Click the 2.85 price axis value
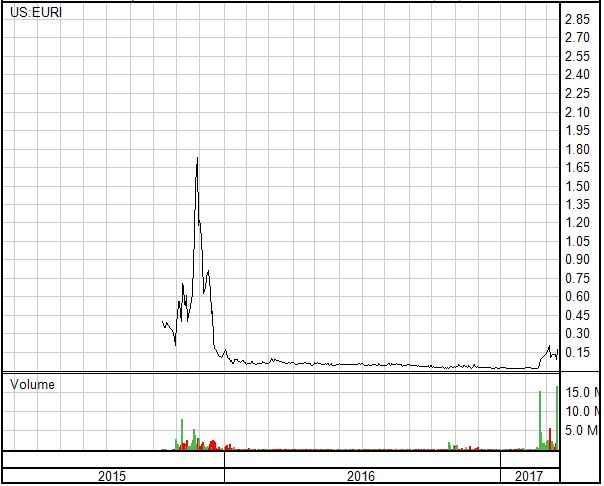604x486 pixels. (x=577, y=19)
